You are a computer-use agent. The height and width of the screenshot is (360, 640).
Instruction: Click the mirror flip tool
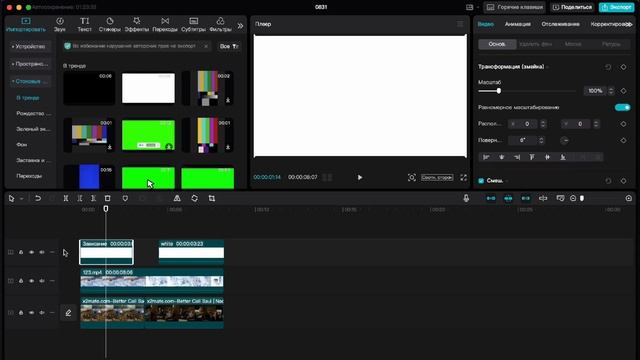click(177, 198)
